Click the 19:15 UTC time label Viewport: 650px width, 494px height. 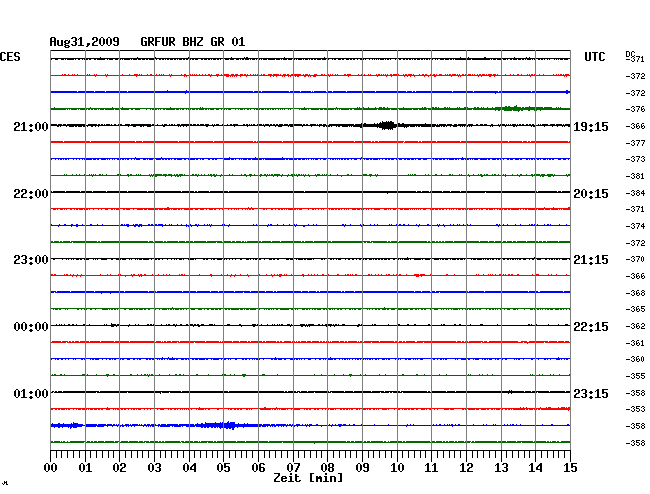point(591,126)
